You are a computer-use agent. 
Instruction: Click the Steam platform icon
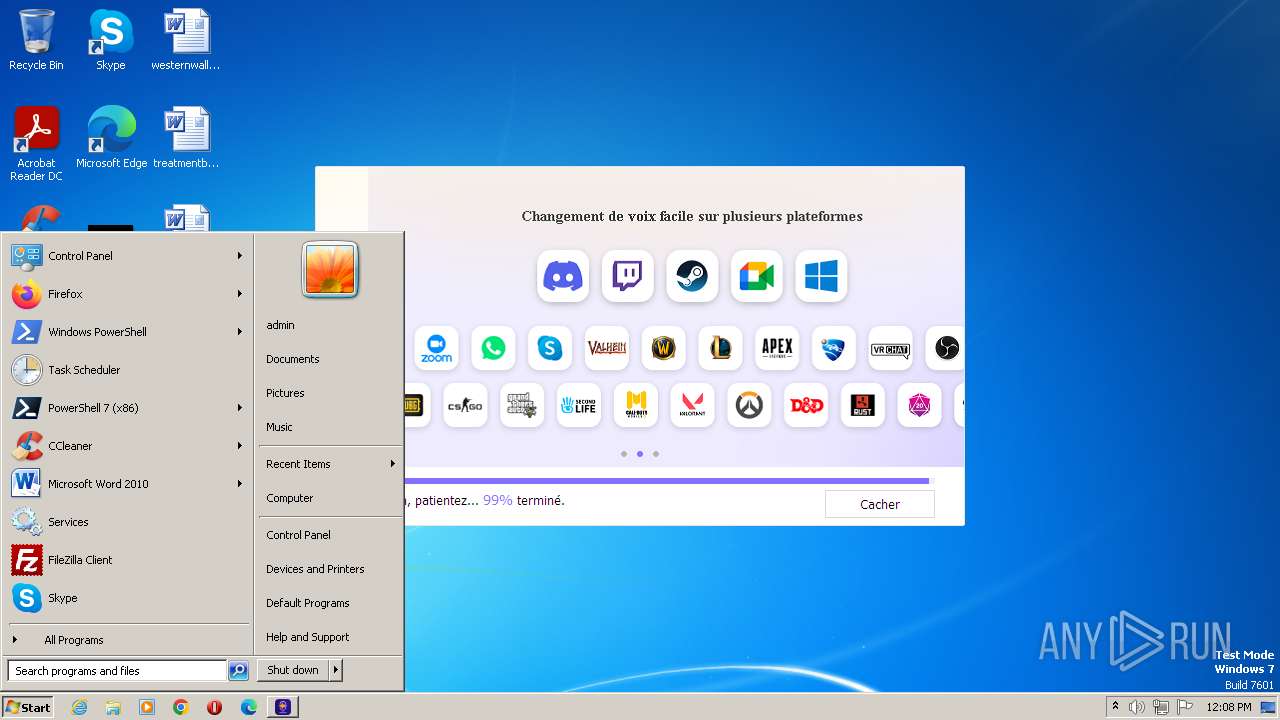pos(692,276)
